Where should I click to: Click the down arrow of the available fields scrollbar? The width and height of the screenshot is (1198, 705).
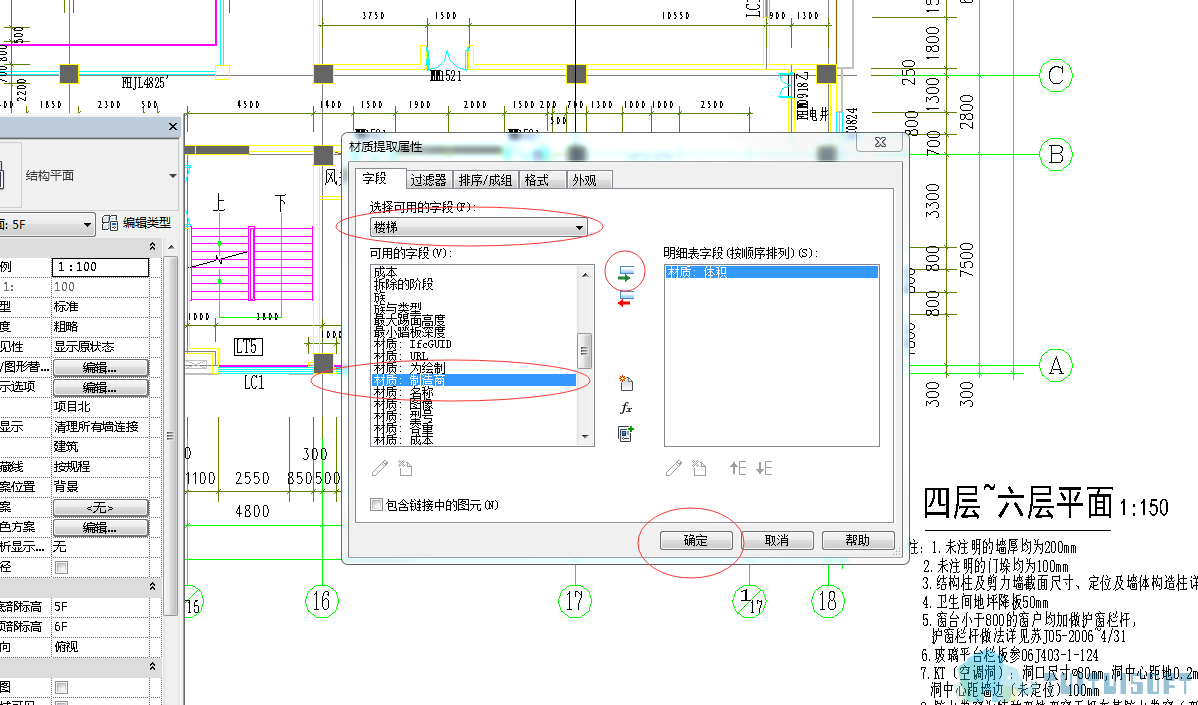[585, 438]
